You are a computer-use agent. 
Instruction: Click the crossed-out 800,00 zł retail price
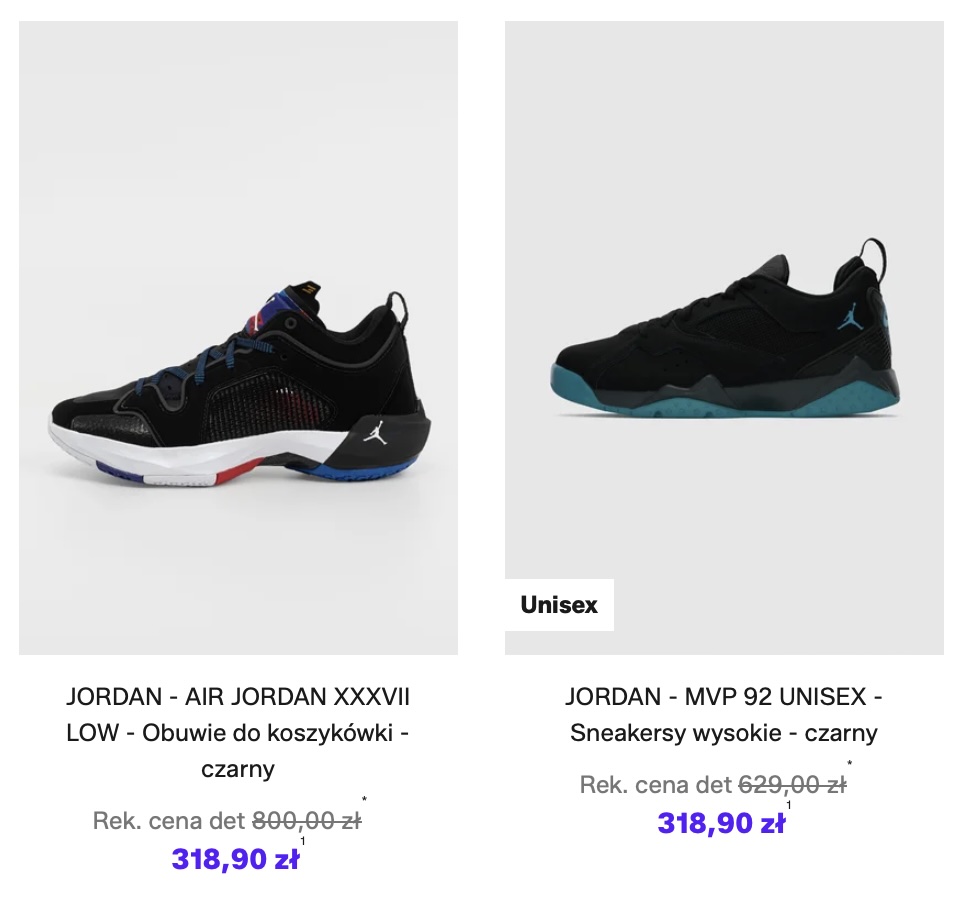coord(307,820)
